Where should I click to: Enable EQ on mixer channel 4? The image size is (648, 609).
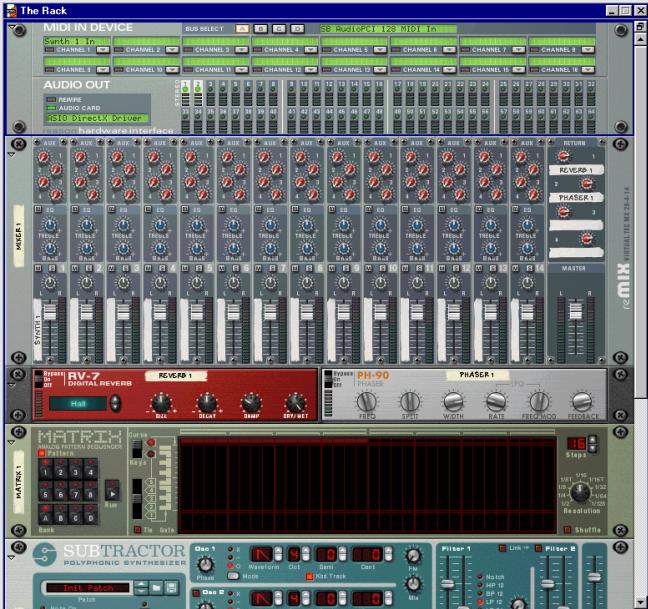tap(148, 209)
